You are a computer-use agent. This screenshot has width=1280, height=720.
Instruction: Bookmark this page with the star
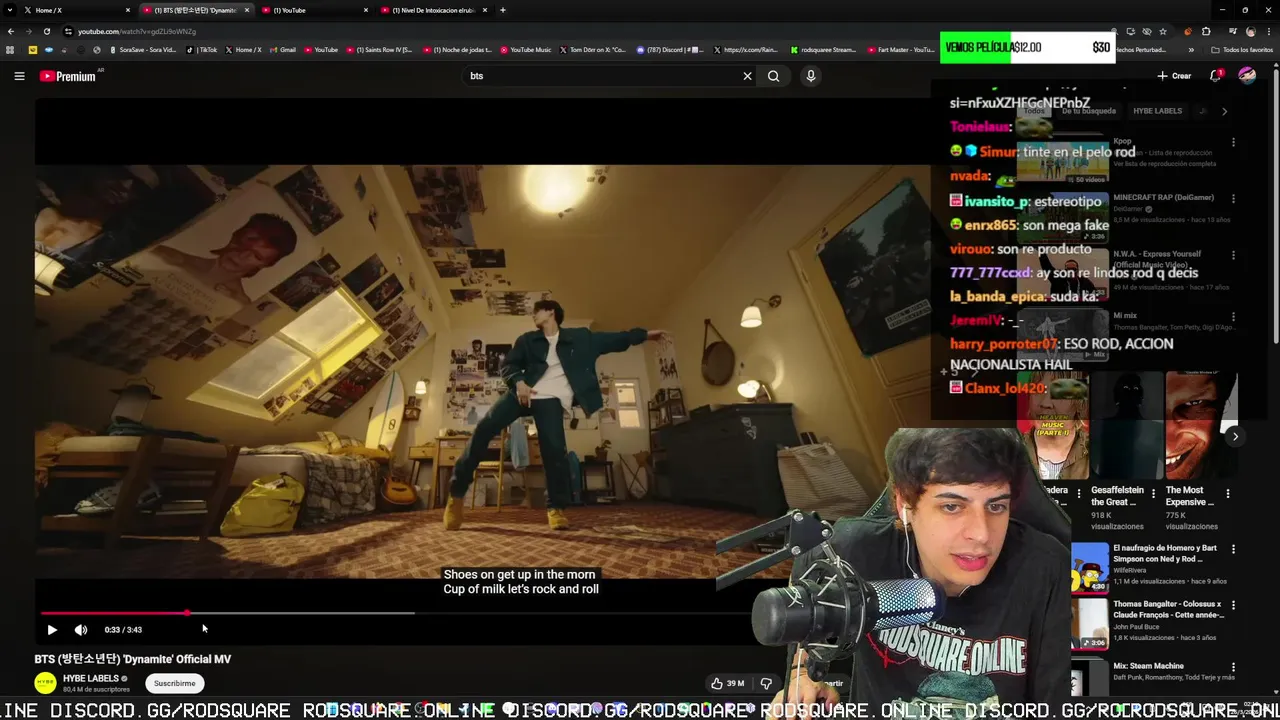(x=1163, y=32)
